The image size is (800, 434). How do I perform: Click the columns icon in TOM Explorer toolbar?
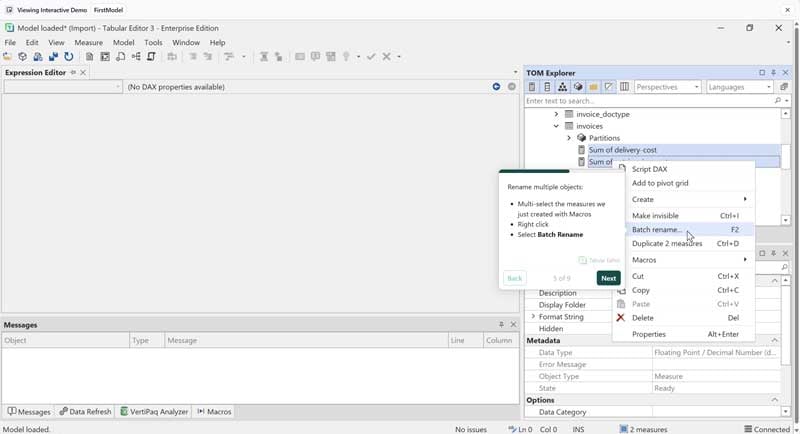[624, 87]
